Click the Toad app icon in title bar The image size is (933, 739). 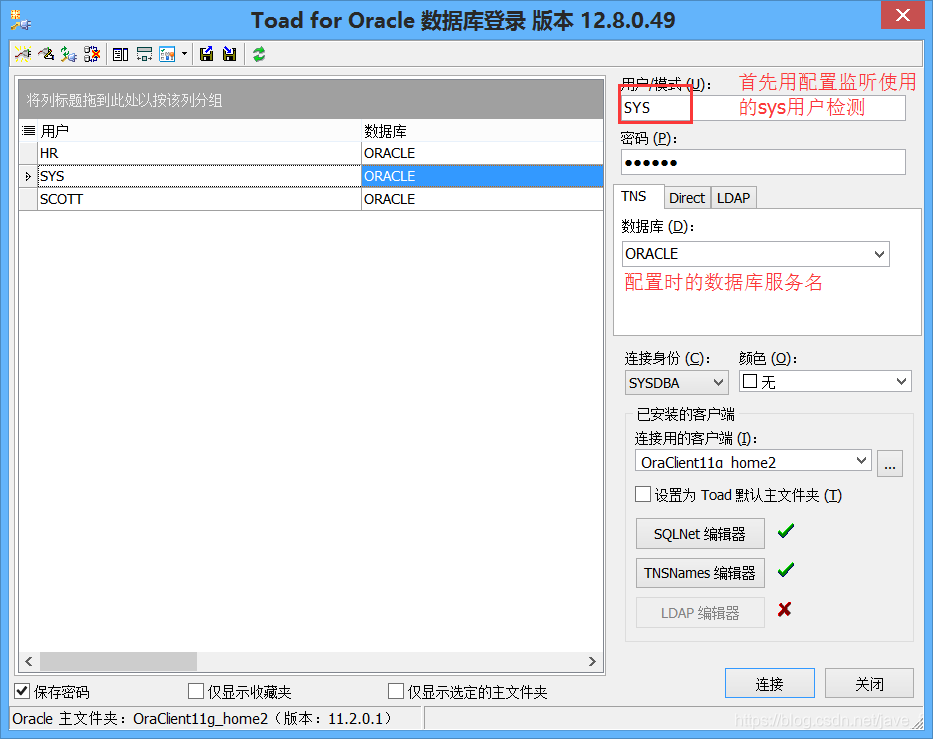(x=20, y=21)
